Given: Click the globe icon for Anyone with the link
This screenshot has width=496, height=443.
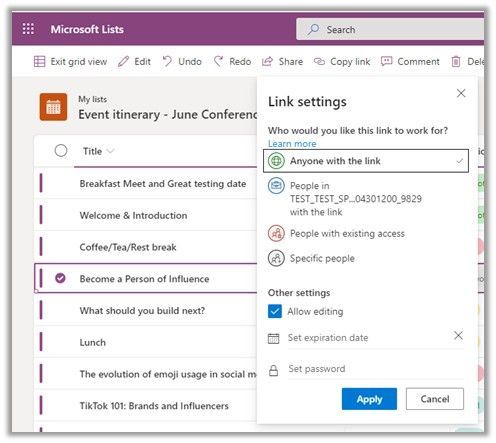Looking at the screenshot, I should click(x=276, y=161).
